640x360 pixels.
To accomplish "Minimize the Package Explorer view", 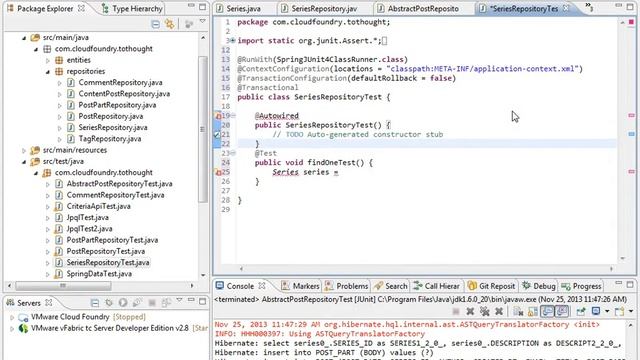I will click(191, 6).
